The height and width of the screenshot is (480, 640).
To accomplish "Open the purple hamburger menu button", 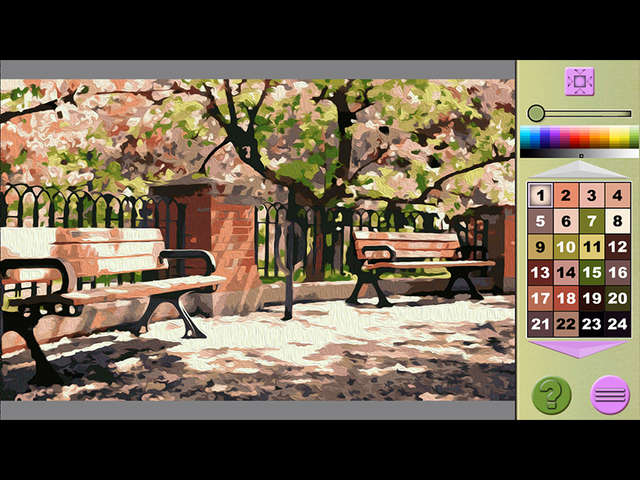I will point(609,394).
